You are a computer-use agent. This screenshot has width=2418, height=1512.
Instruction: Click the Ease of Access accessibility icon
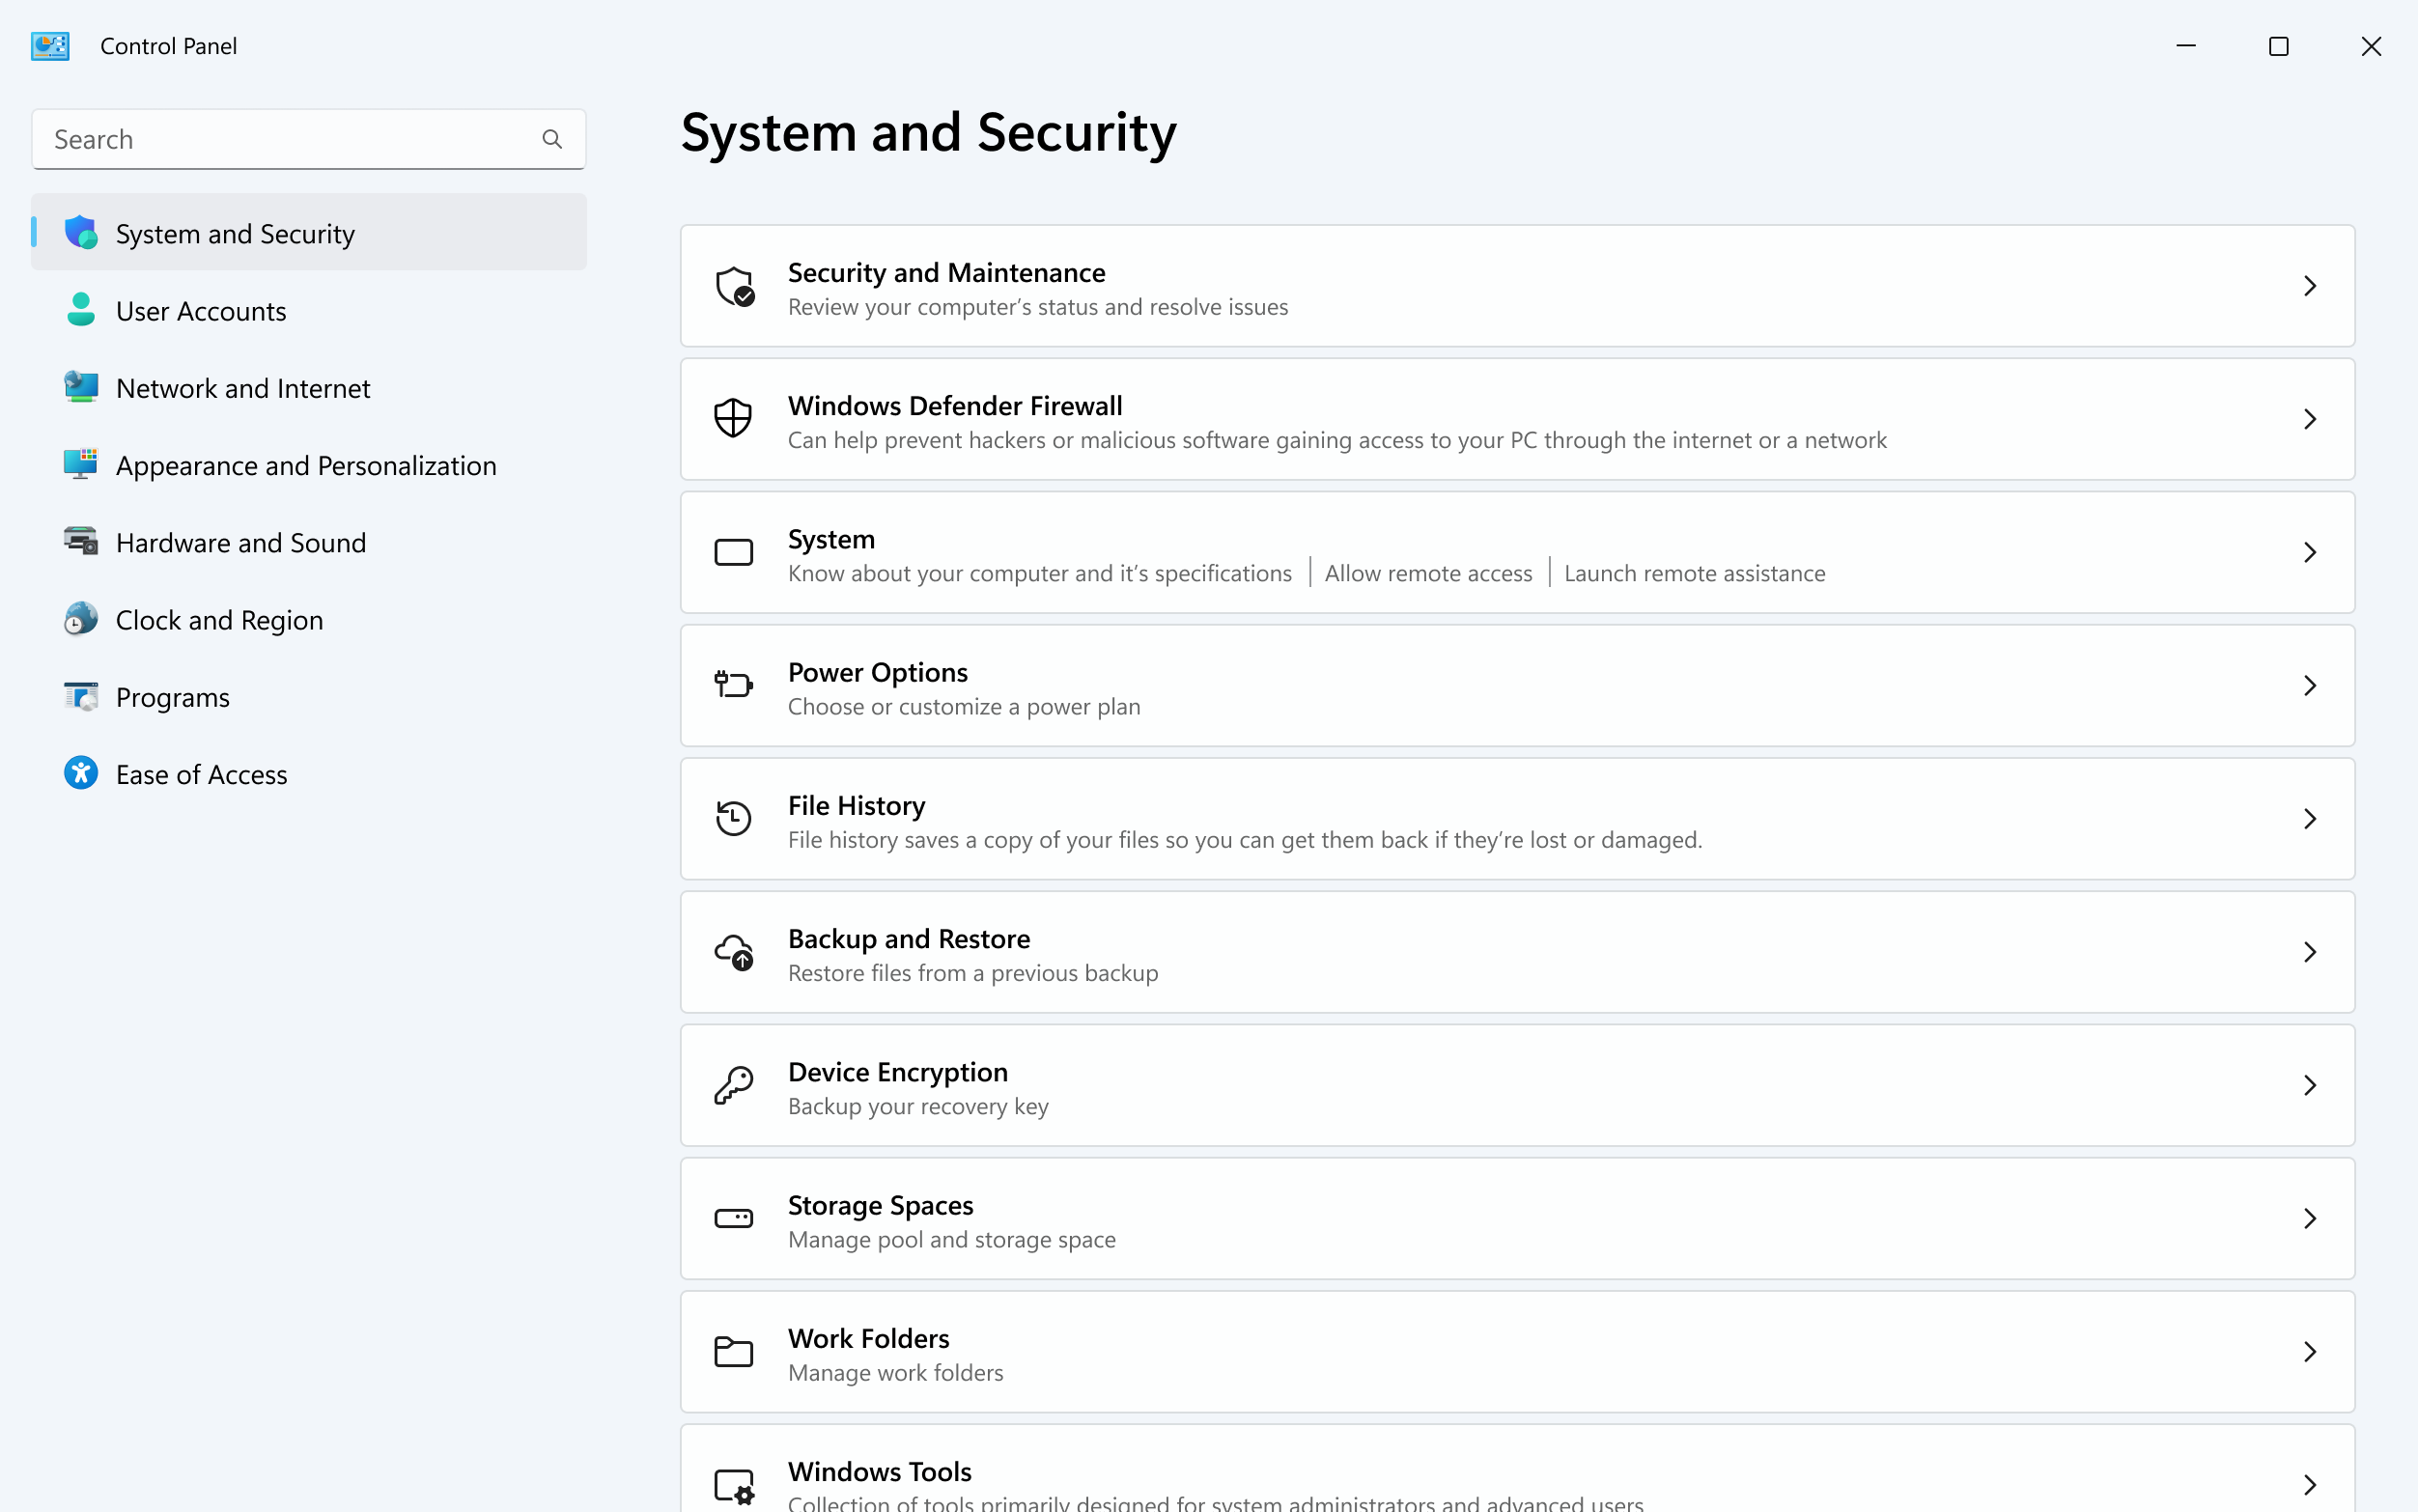pyautogui.click(x=80, y=773)
